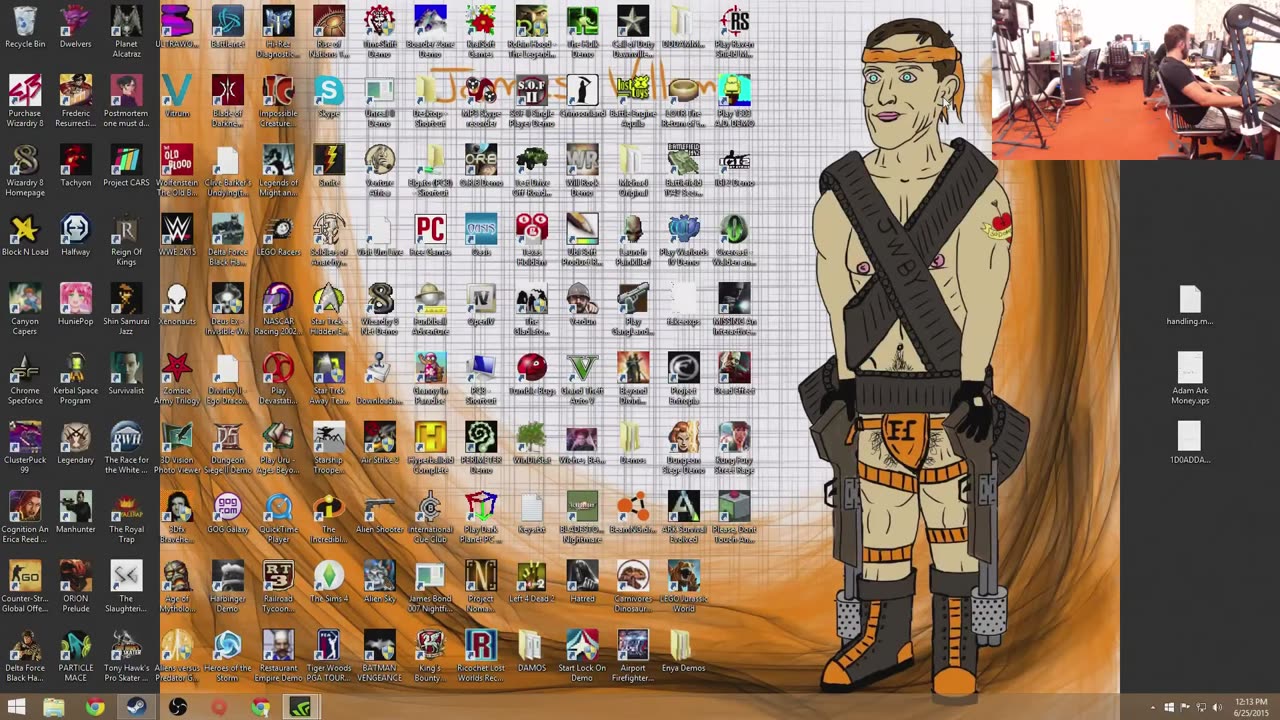Open the Windows Start button
The image size is (1280, 720).
tap(16, 707)
